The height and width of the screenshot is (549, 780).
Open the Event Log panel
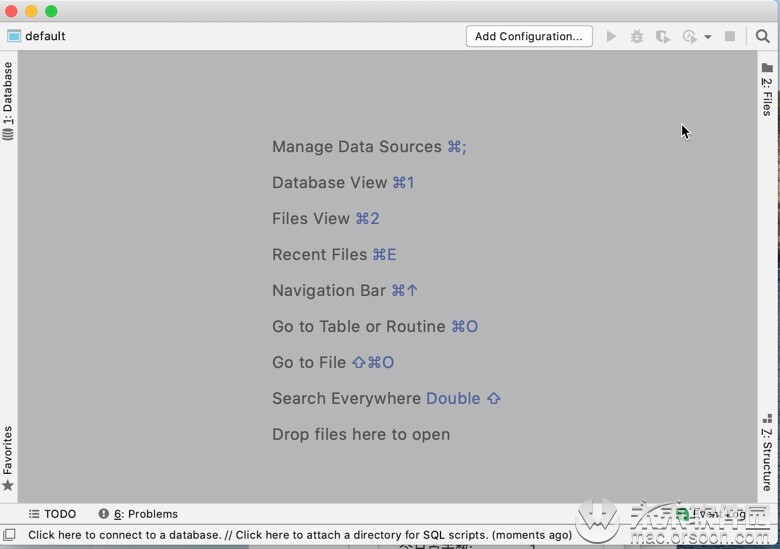[711, 514]
